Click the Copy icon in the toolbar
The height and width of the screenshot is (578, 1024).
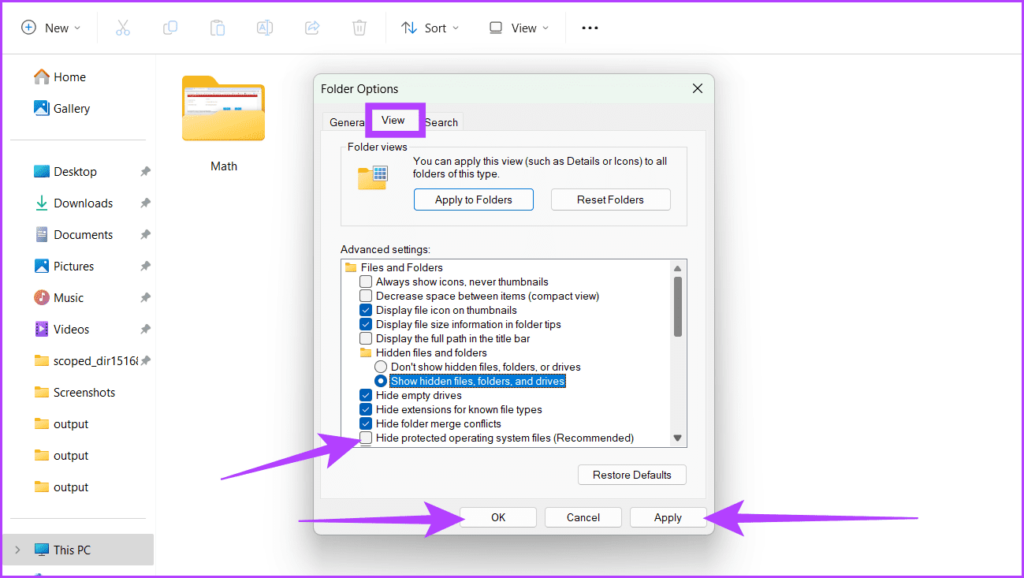point(170,27)
